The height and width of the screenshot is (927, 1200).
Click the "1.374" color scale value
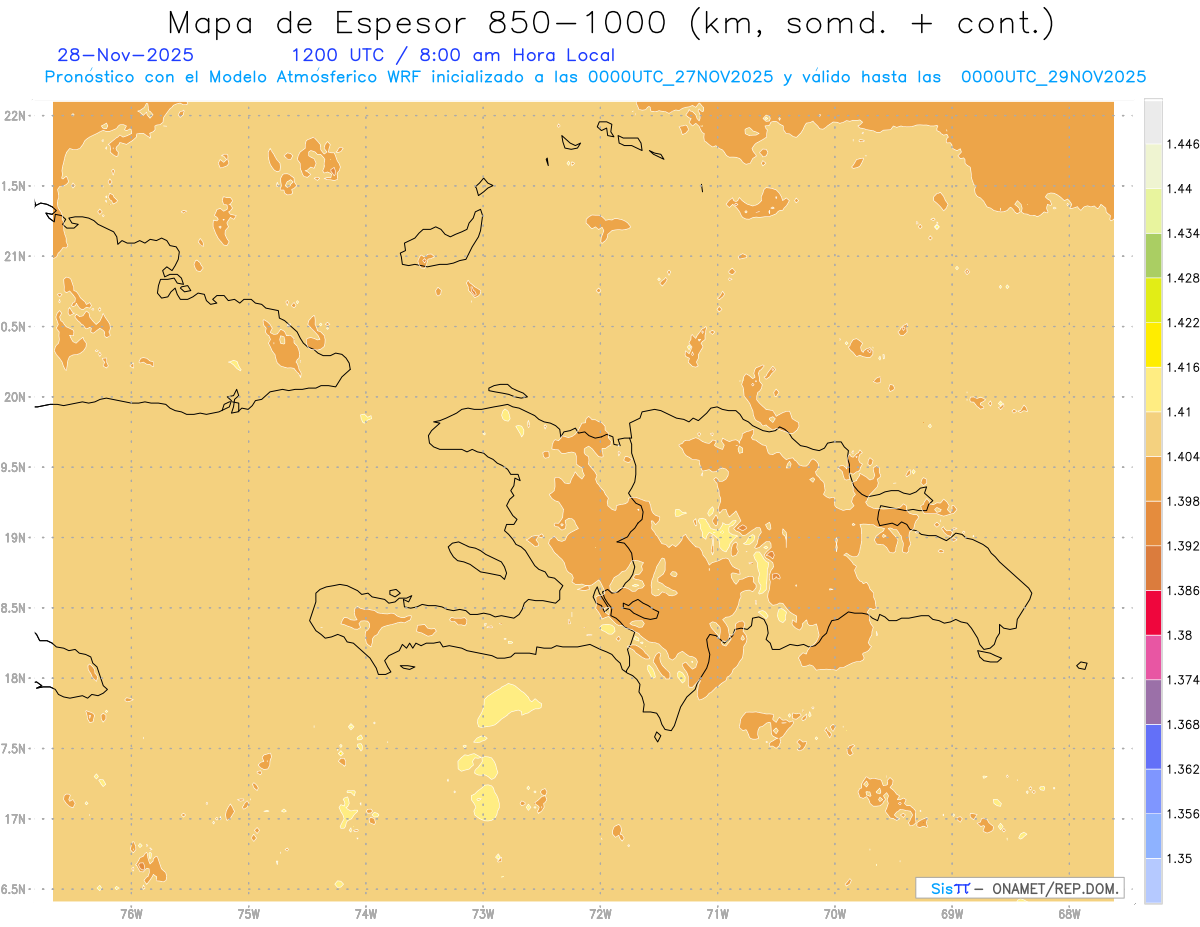1184,680
